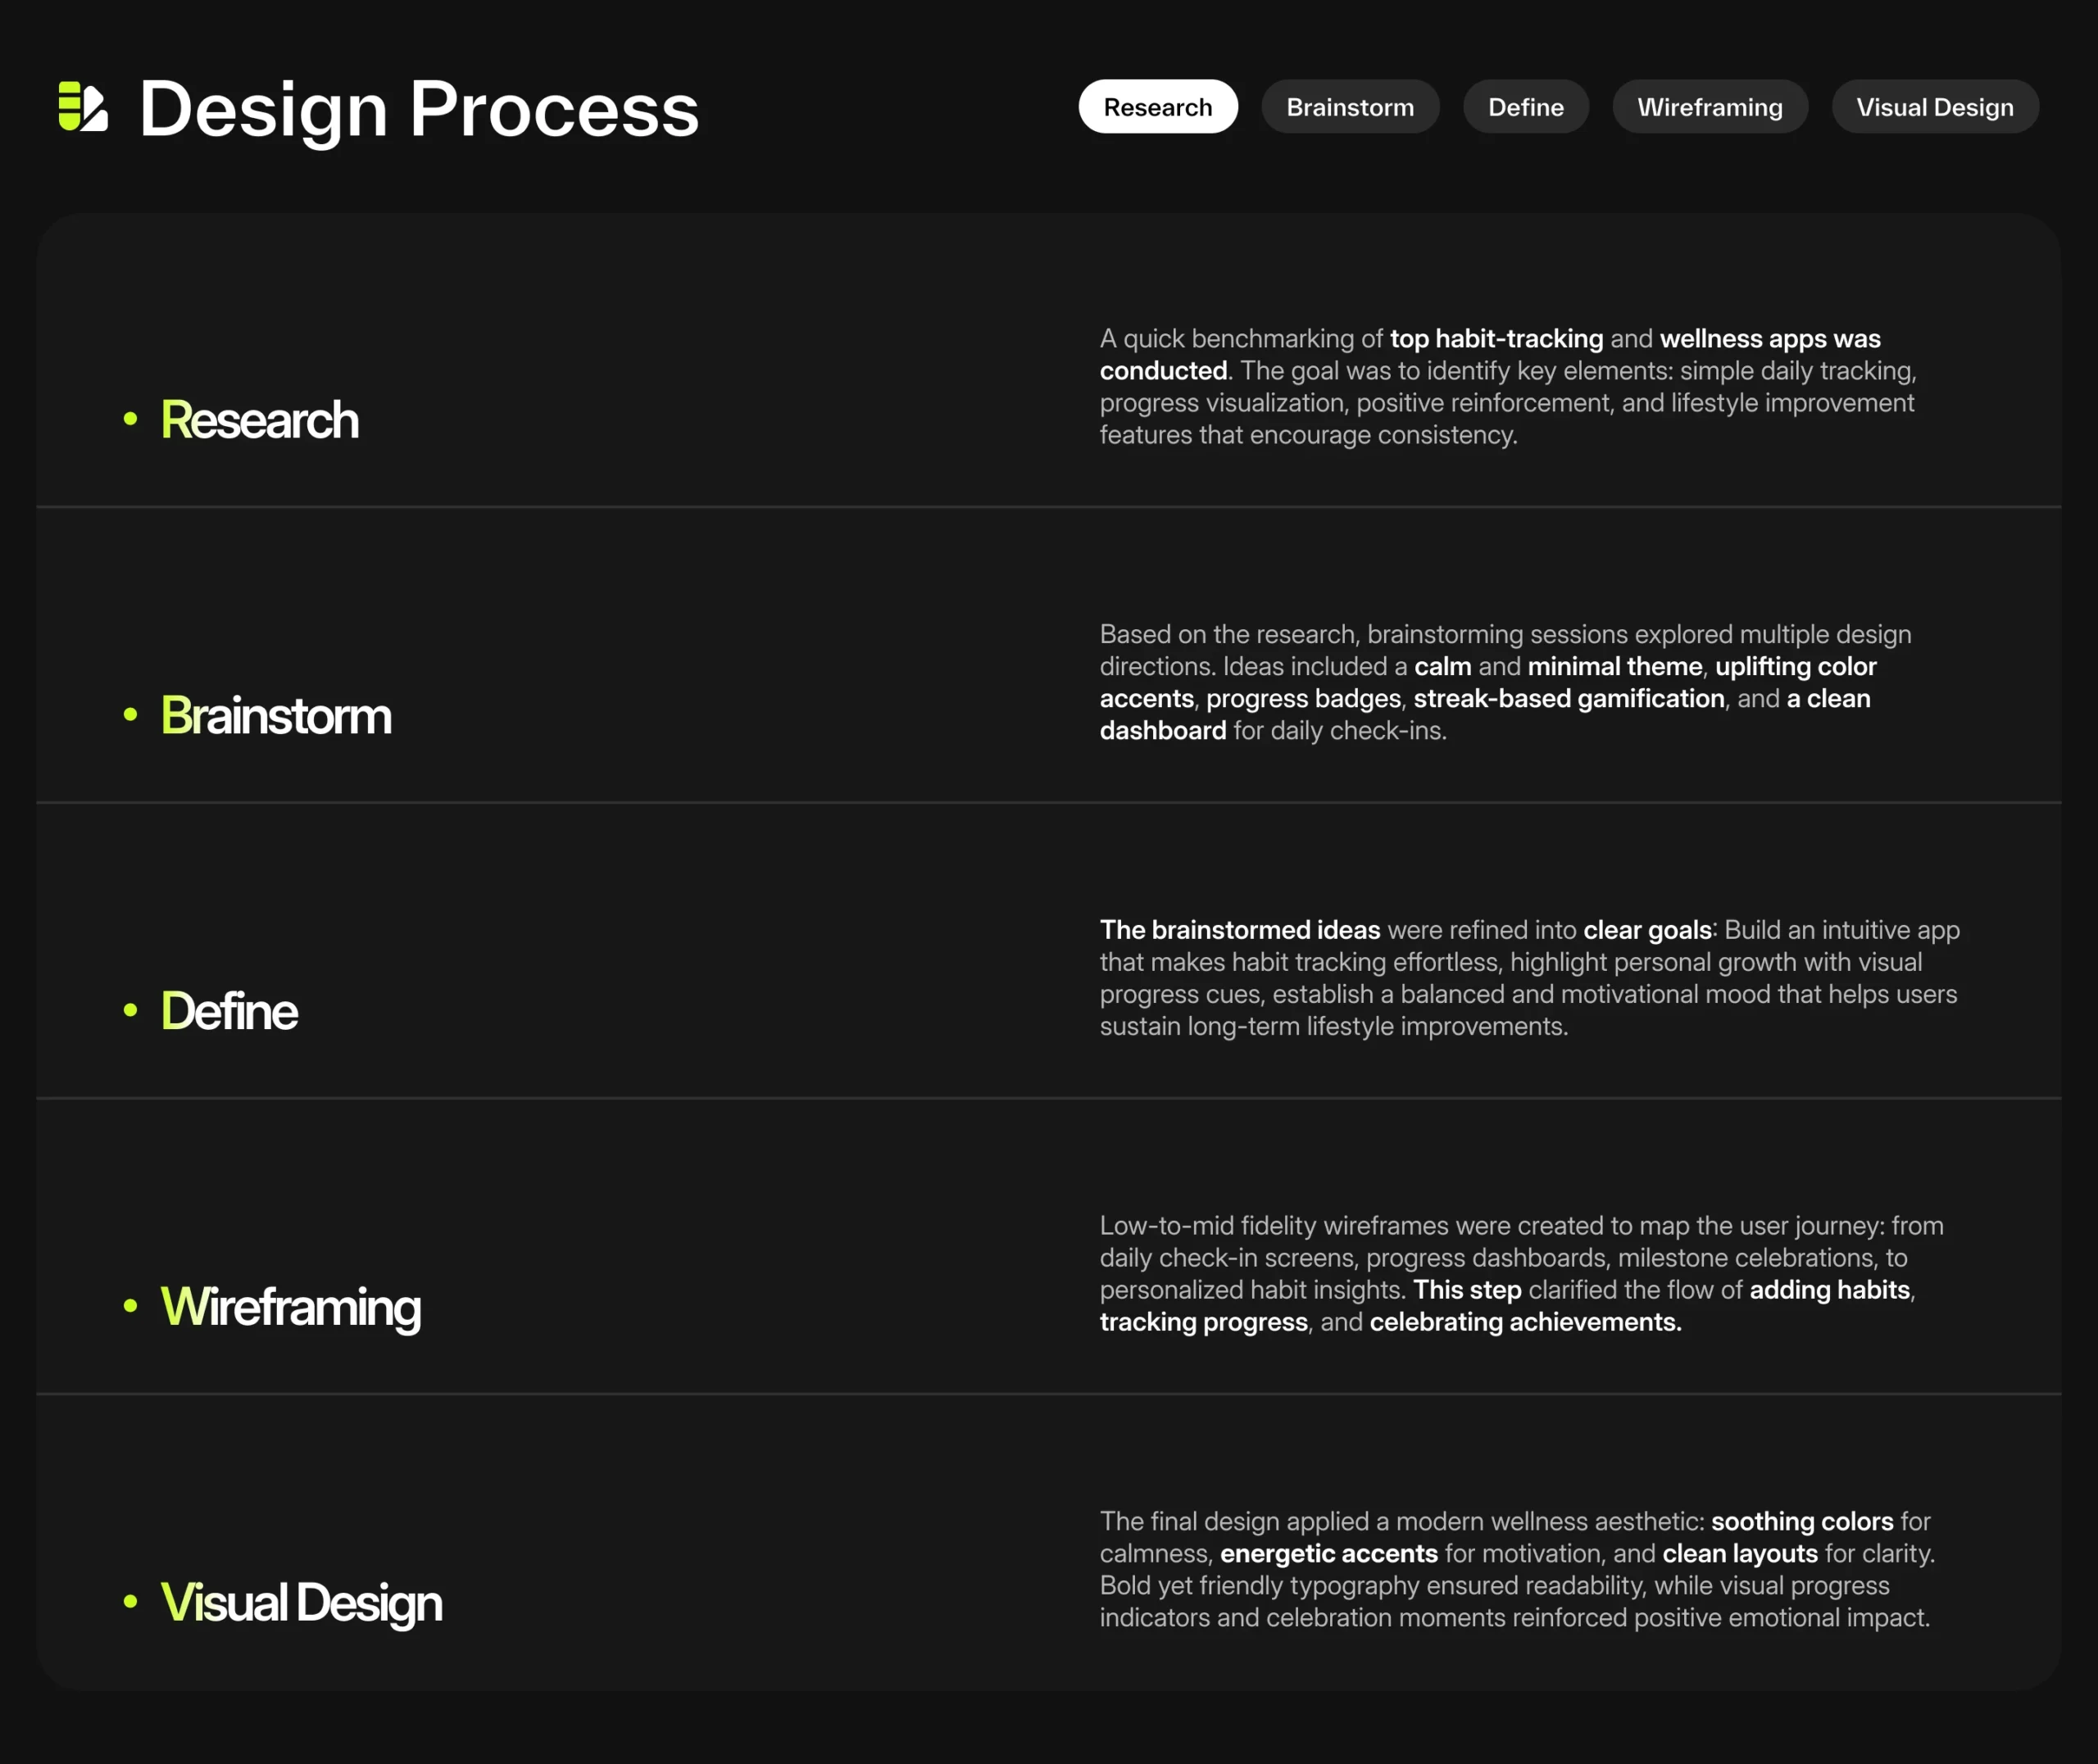Click the Visual Design section heading
Image resolution: width=2098 pixels, height=1764 pixels.
pos(302,1603)
